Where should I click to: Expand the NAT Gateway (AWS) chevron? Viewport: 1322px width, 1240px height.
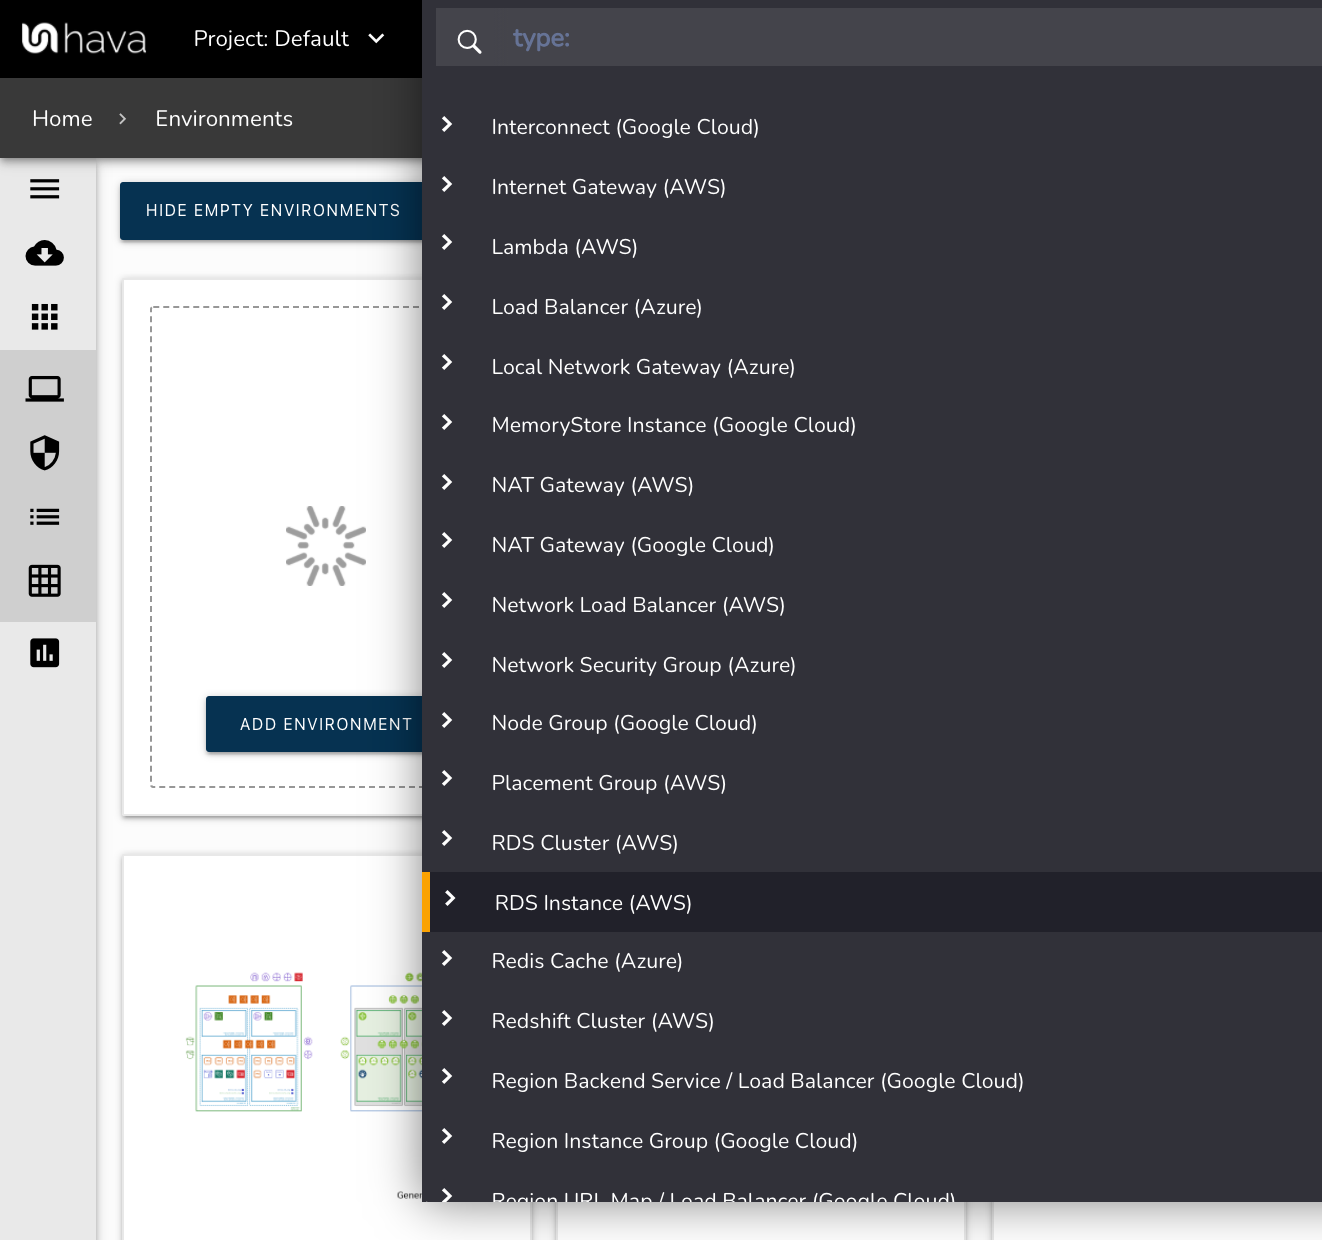click(x=447, y=483)
